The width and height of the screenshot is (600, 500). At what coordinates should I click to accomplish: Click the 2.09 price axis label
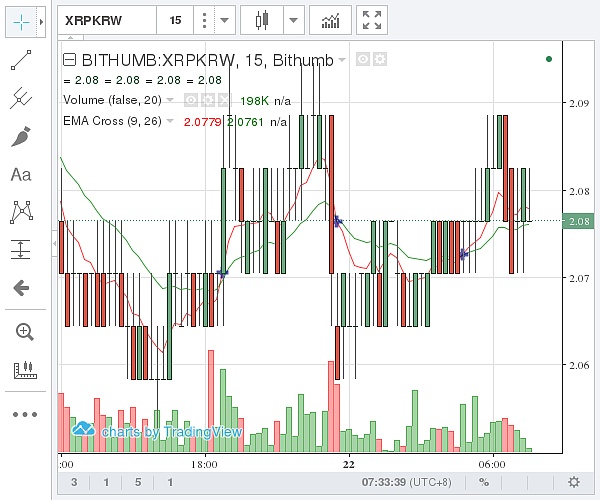tap(578, 103)
